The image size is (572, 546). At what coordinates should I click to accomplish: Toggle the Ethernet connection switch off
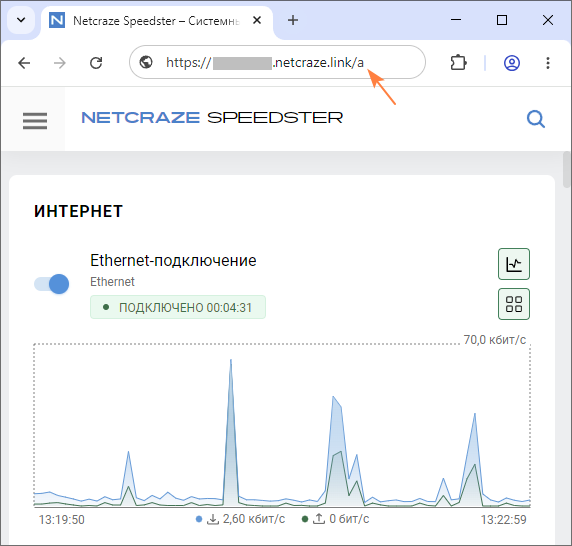(x=51, y=284)
